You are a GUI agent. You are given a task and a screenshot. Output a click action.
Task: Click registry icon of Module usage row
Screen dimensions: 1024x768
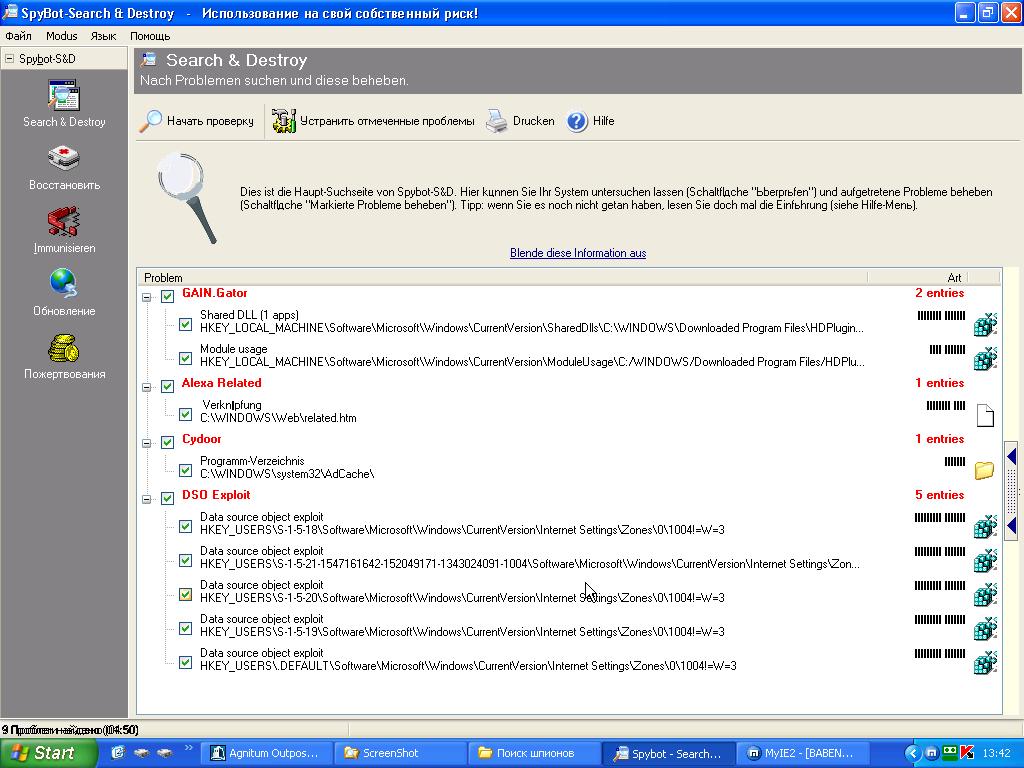[x=985, y=358]
